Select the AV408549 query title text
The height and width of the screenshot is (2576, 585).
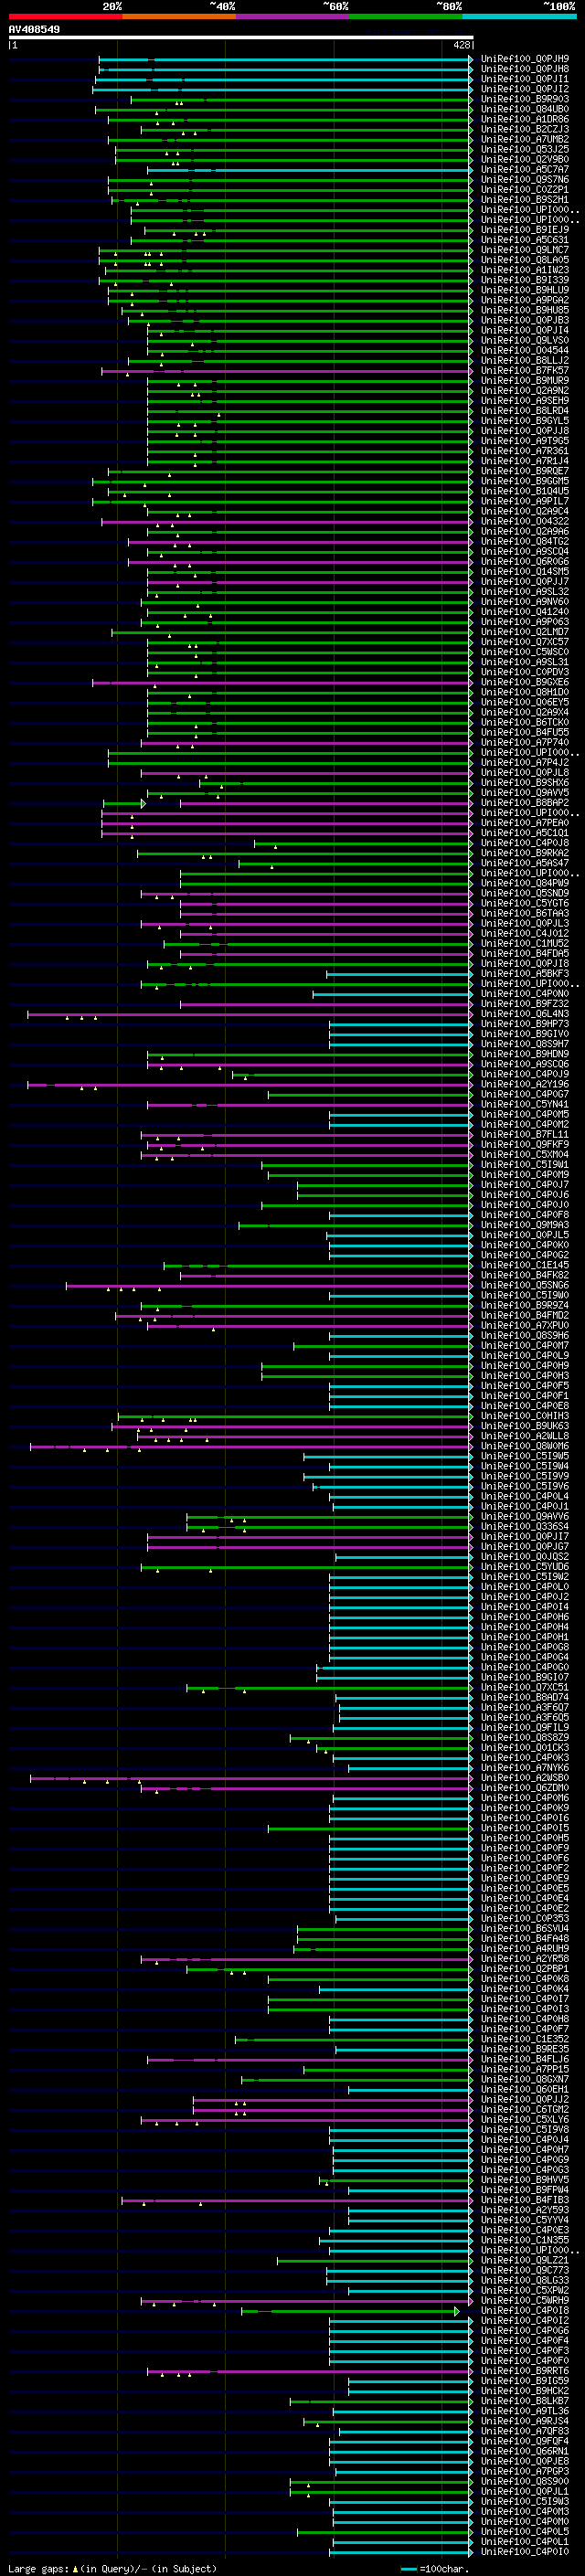(34, 29)
